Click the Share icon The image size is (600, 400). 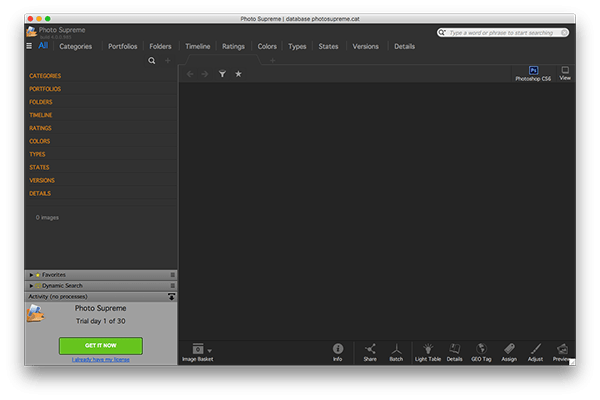tap(370, 352)
